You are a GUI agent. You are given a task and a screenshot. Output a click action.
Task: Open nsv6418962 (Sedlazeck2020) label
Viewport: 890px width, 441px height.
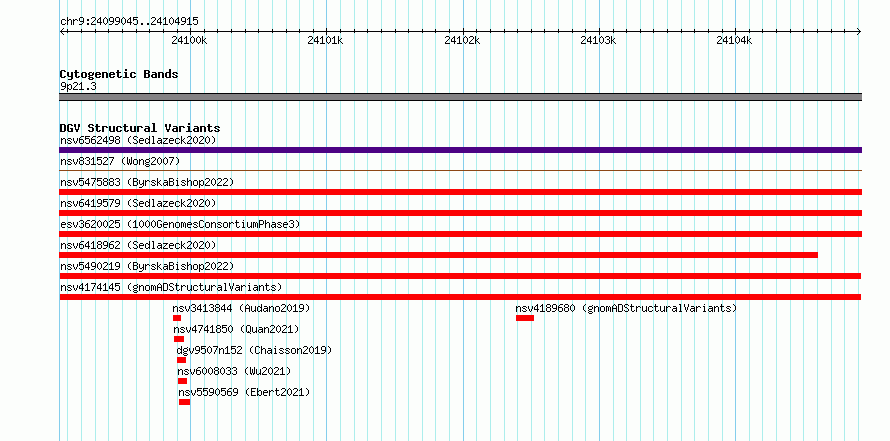(138, 245)
